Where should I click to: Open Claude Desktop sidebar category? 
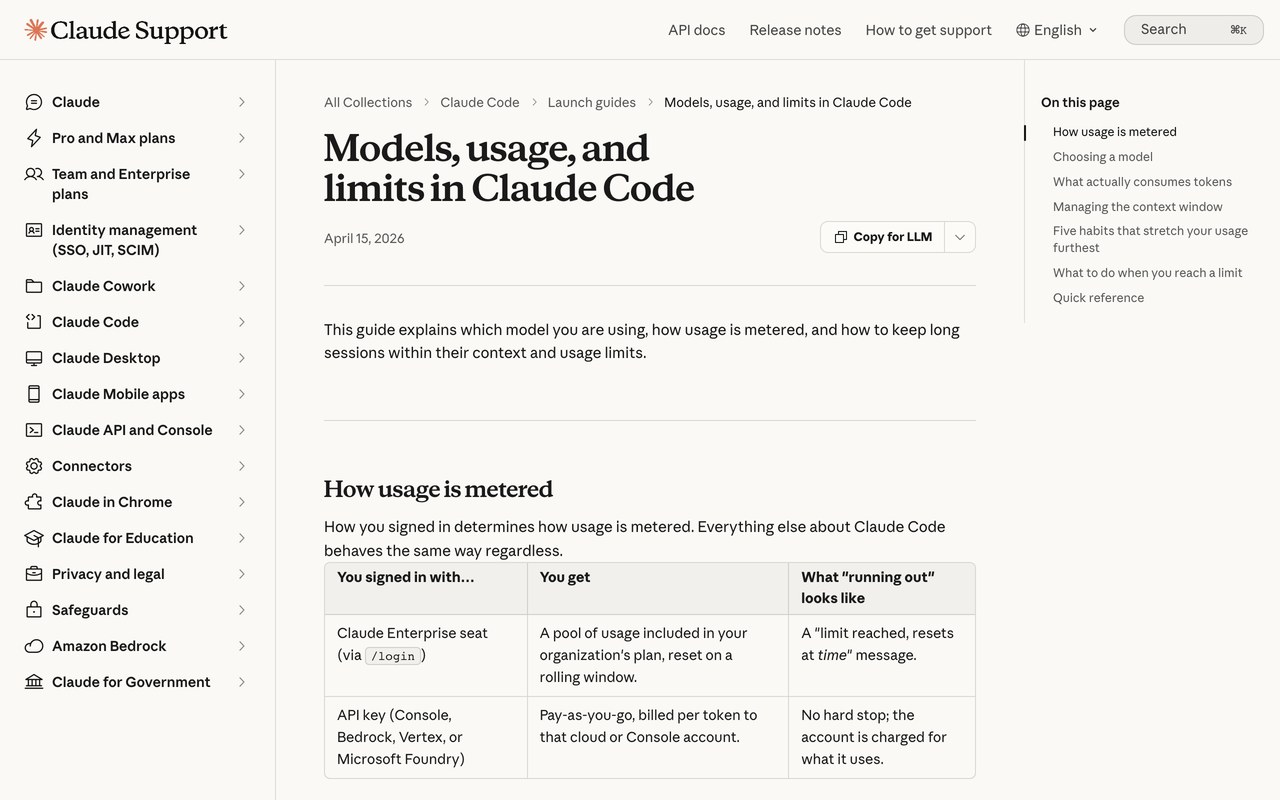(136, 358)
